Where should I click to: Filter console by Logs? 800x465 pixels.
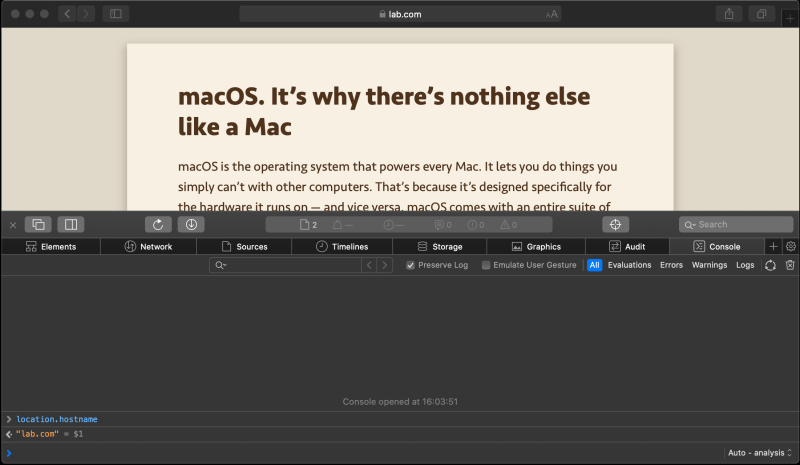point(745,265)
